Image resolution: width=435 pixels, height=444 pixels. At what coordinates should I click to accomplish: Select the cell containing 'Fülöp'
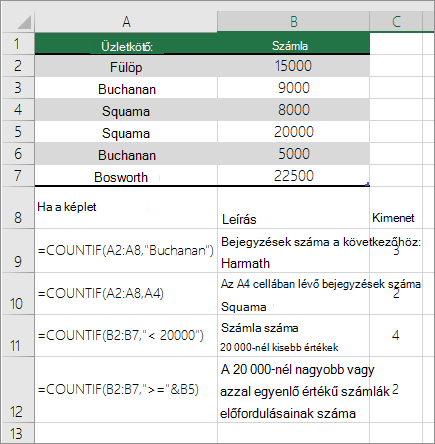(126, 66)
